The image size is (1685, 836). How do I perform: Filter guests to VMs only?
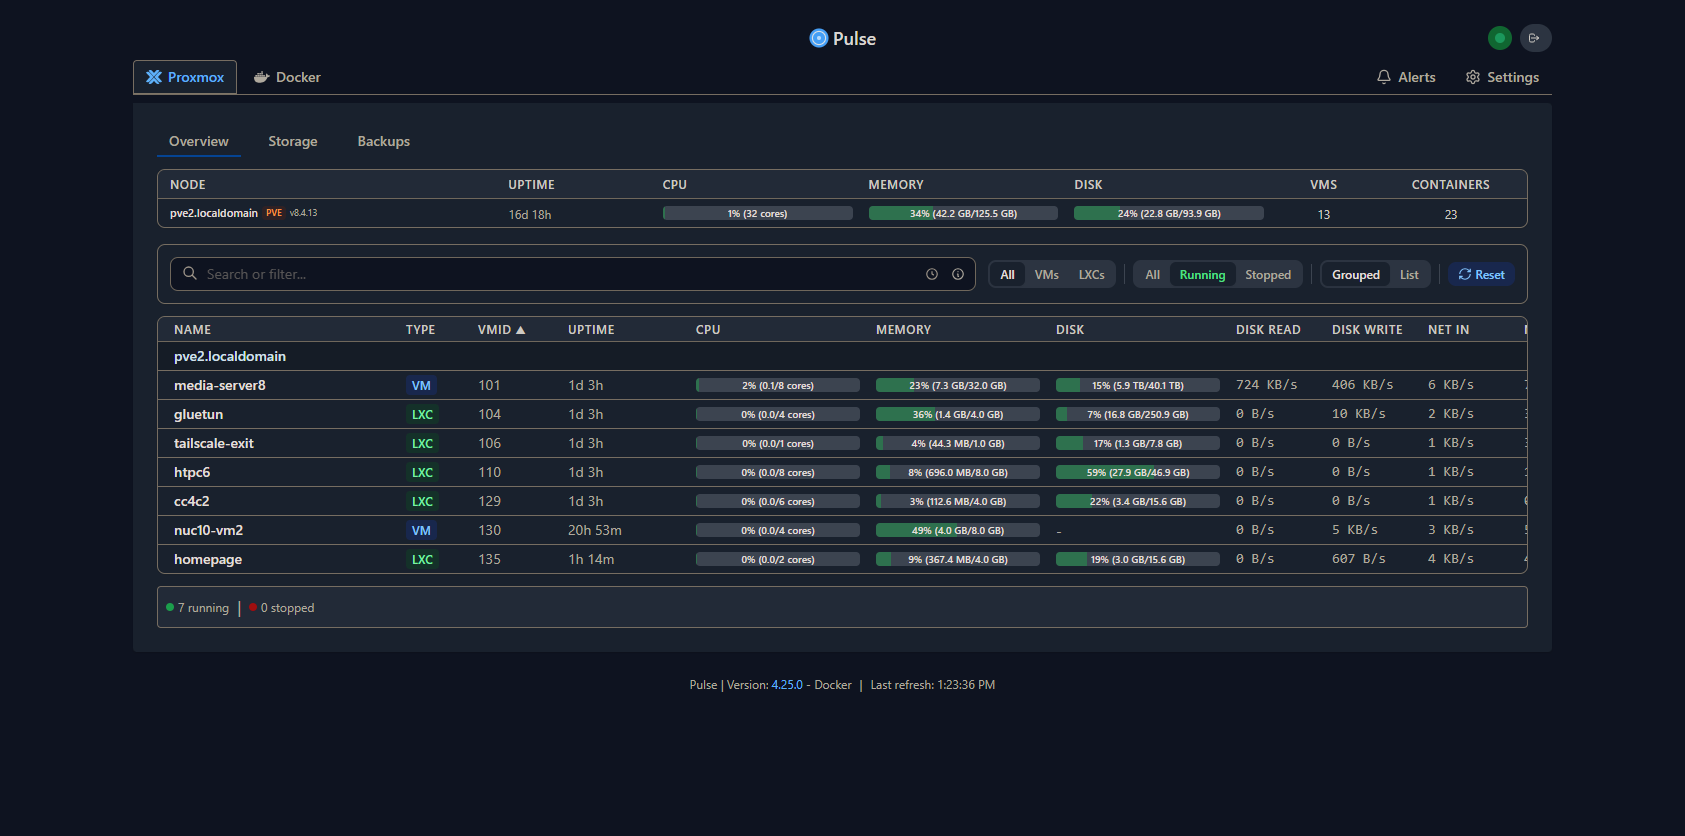[1046, 275]
